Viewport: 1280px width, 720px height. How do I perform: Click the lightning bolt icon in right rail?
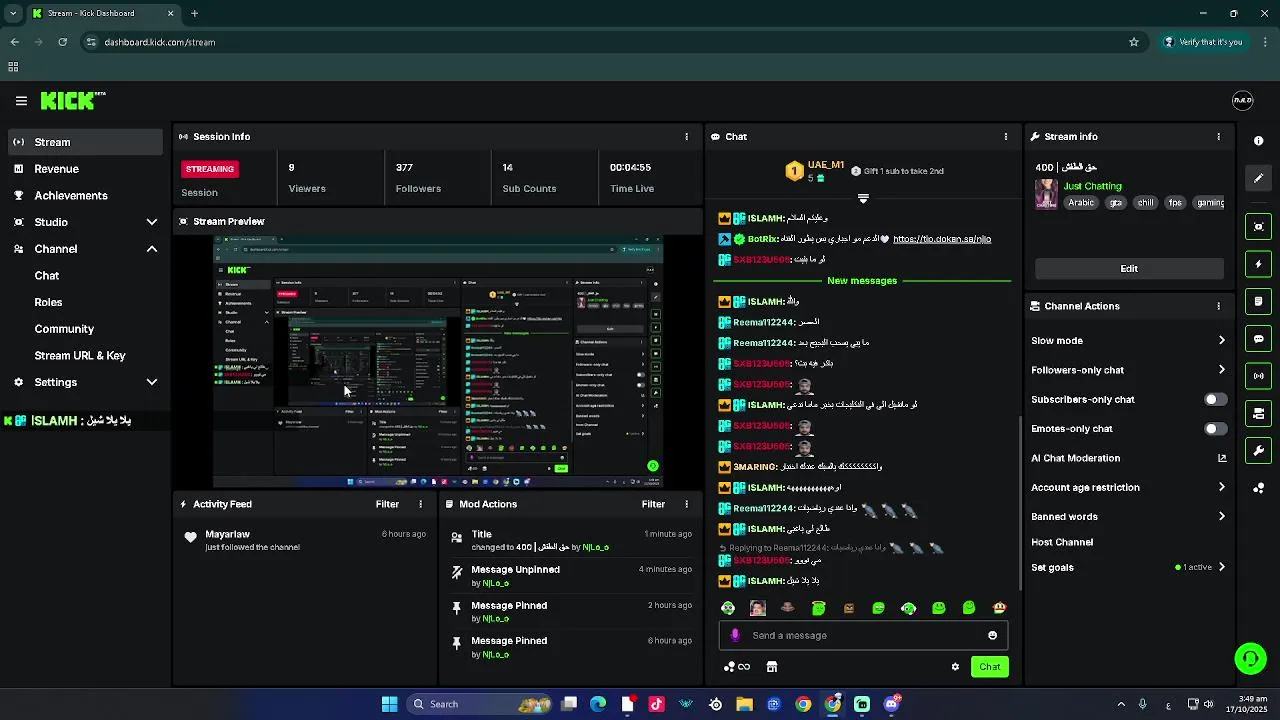(x=1259, y=264)
